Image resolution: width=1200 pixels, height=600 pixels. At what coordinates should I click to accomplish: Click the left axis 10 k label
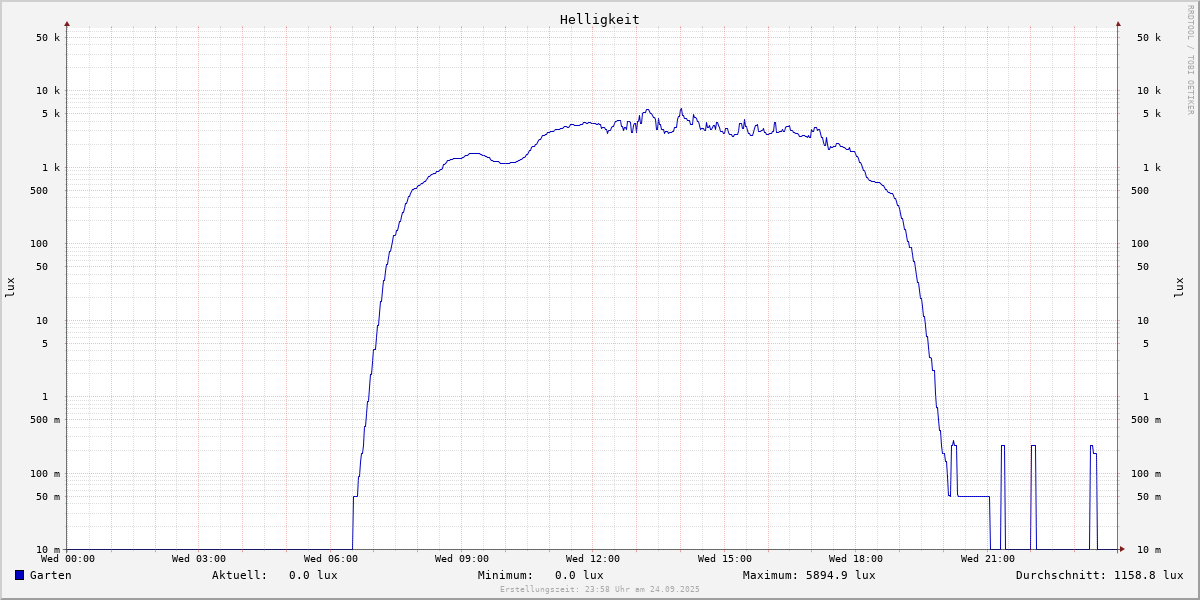[48, 91]
